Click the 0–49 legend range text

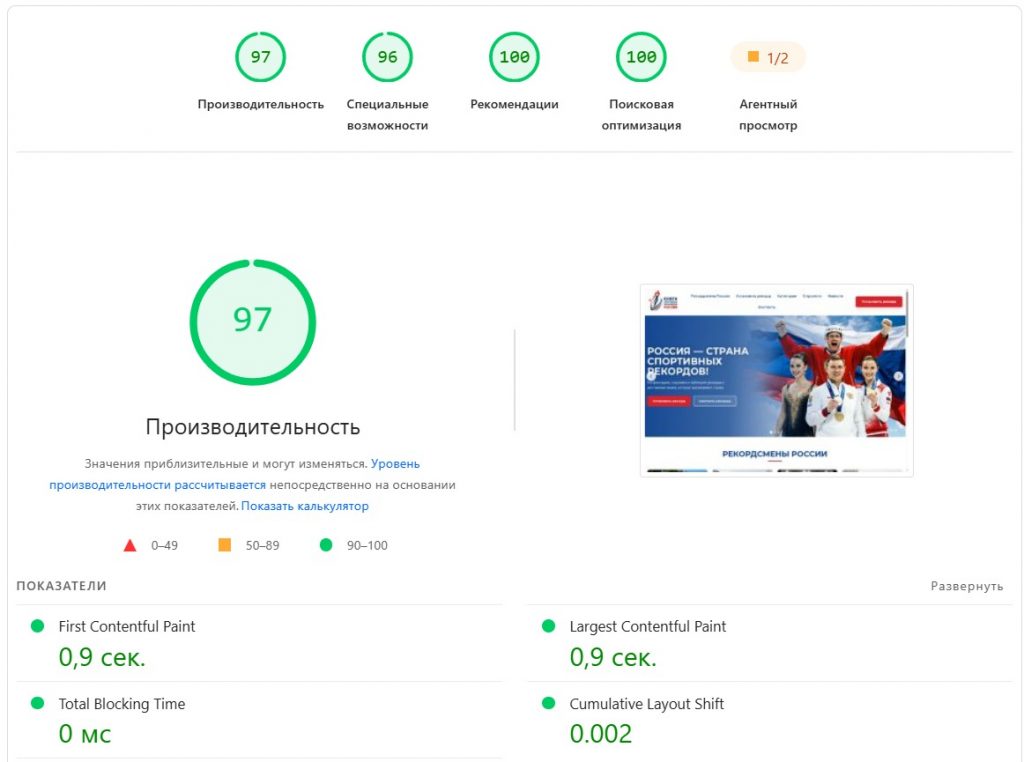pyautogui.click(x=164, y=545)
